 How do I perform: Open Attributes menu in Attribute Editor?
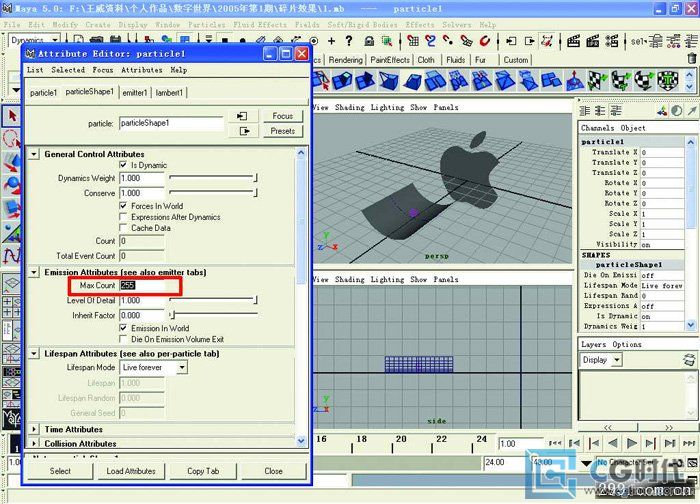click(142, 70)
